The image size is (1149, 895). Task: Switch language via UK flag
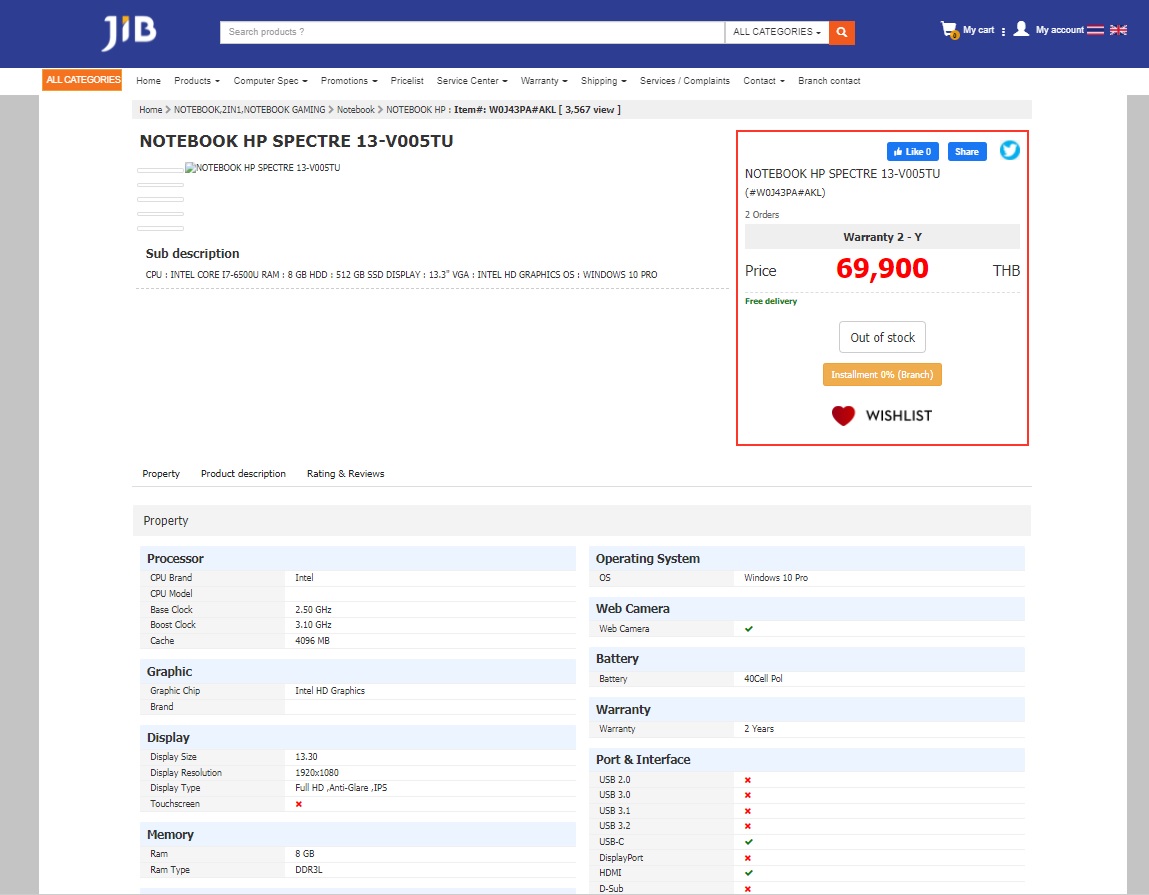(x=1118, y=30)
